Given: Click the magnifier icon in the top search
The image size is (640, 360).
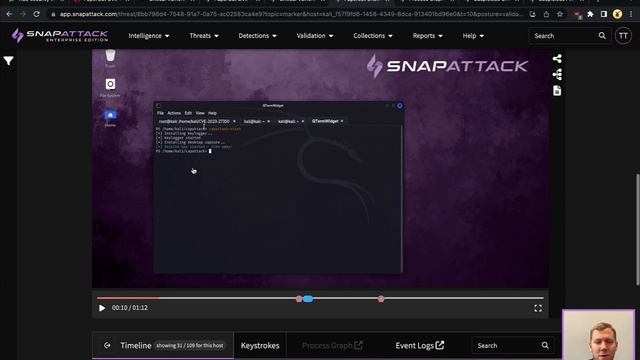Looking at the screenshot, I should pyautogui.click(x=602, y=36).
